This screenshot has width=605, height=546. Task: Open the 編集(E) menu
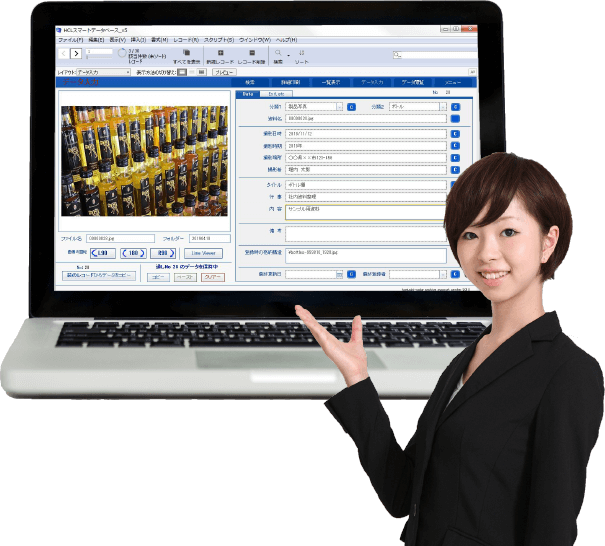click(x=96, y=40)
